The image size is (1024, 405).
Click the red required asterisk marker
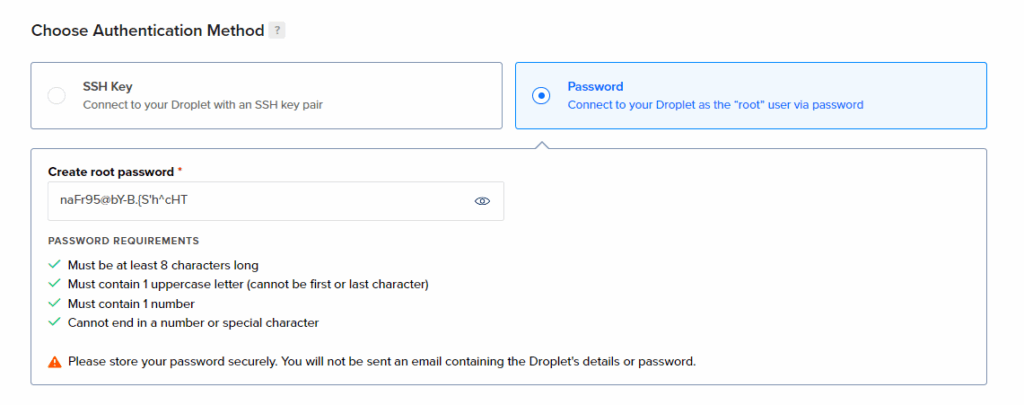[x=180, y=171]
